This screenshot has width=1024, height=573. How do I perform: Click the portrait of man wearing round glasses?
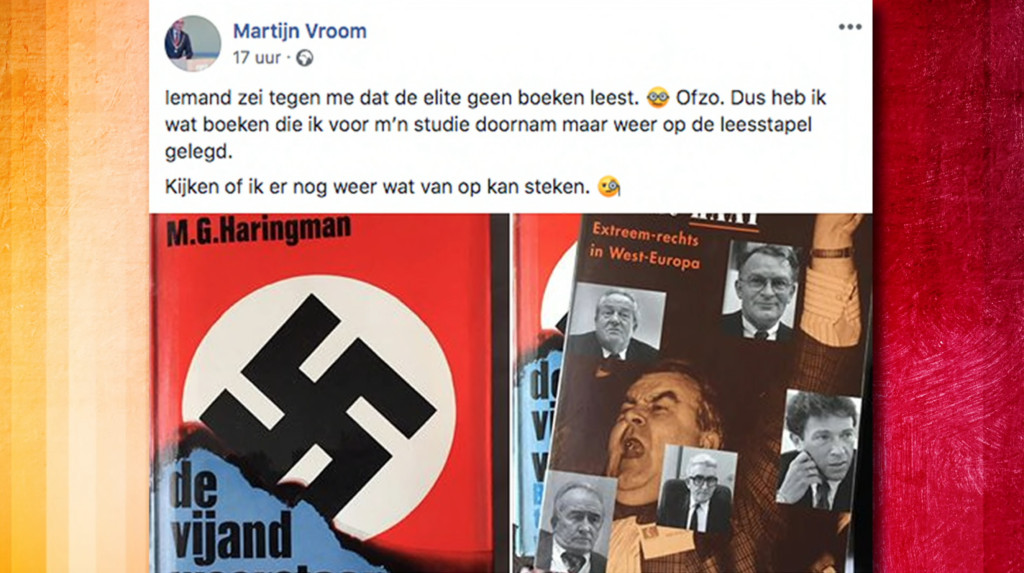click(x=762, y=290)
